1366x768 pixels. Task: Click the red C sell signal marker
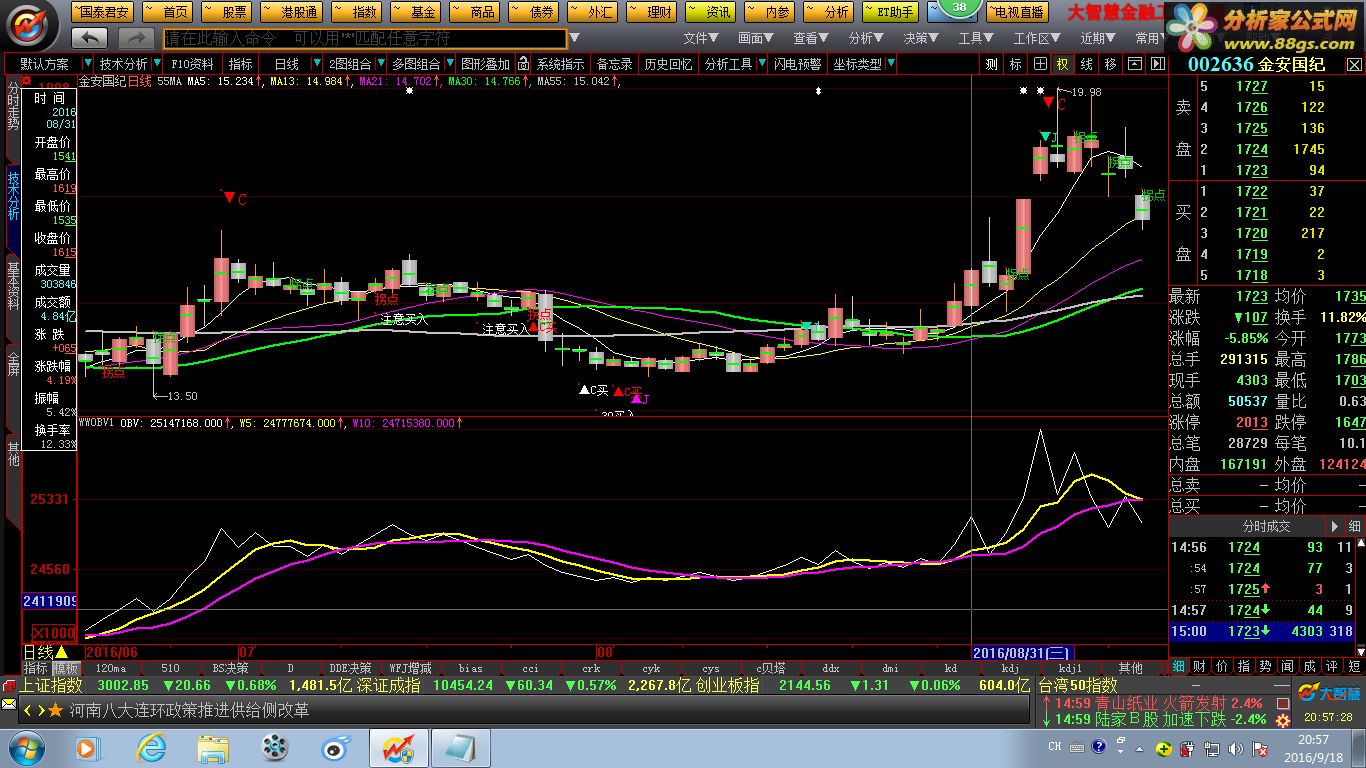(236, 199)
